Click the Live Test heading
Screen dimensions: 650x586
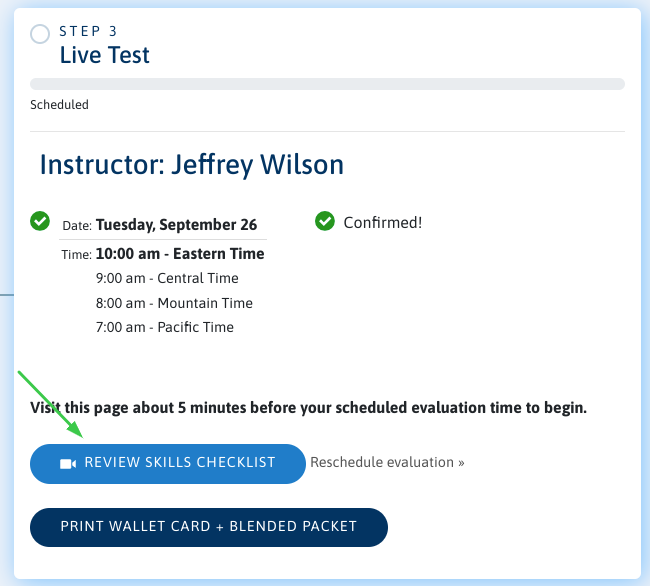tap(104, 55)
